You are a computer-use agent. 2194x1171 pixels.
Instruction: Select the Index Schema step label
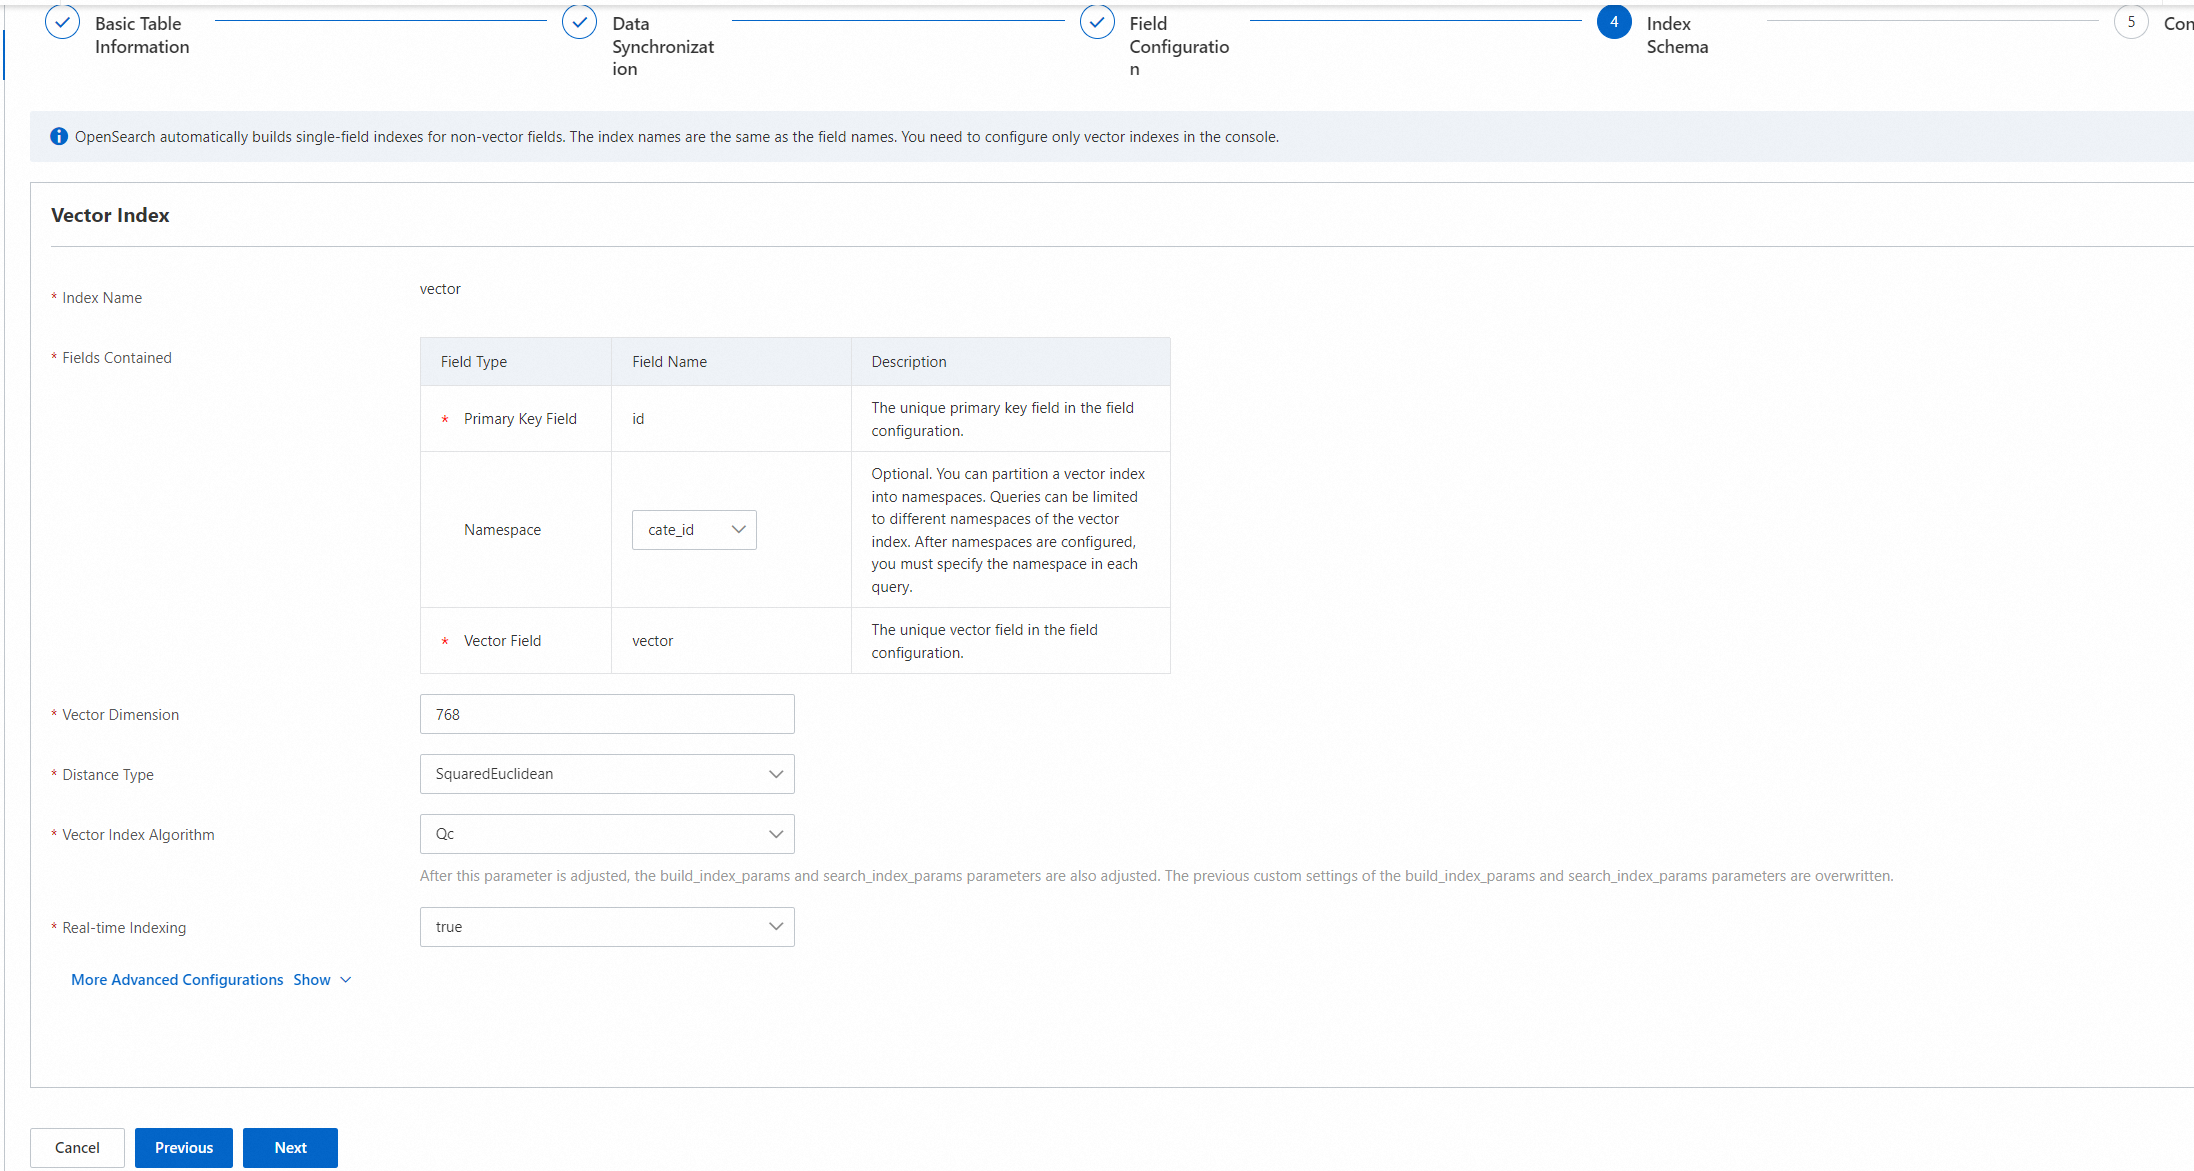click(x=1677, y=35)
